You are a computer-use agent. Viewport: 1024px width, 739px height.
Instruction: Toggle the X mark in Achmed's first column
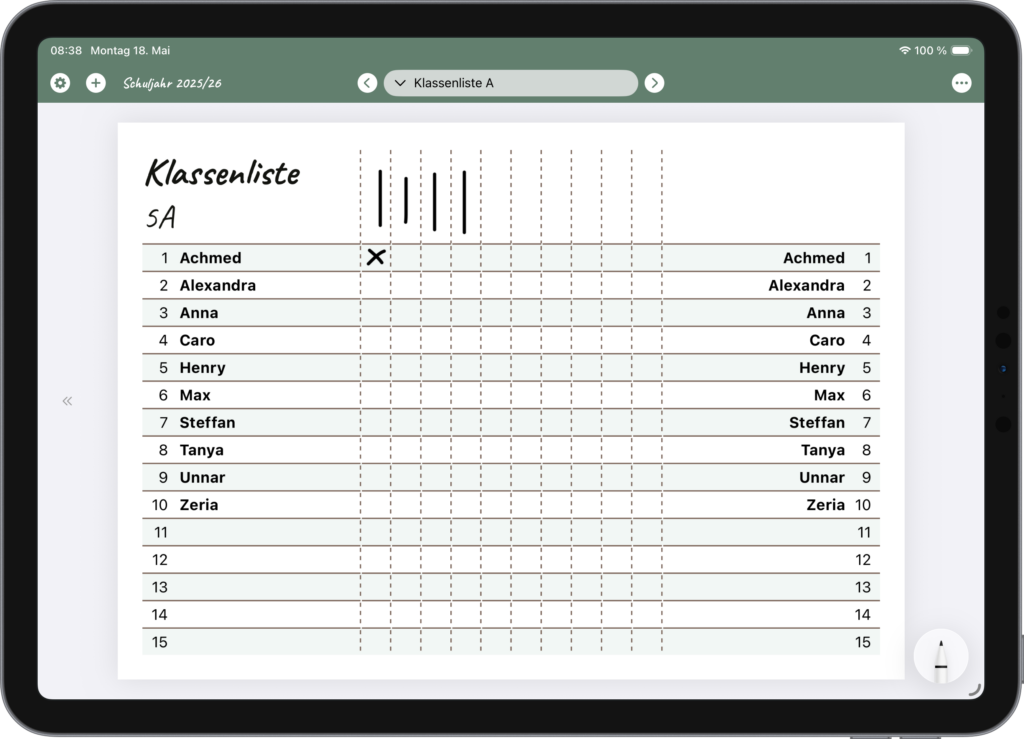point(376,257)
